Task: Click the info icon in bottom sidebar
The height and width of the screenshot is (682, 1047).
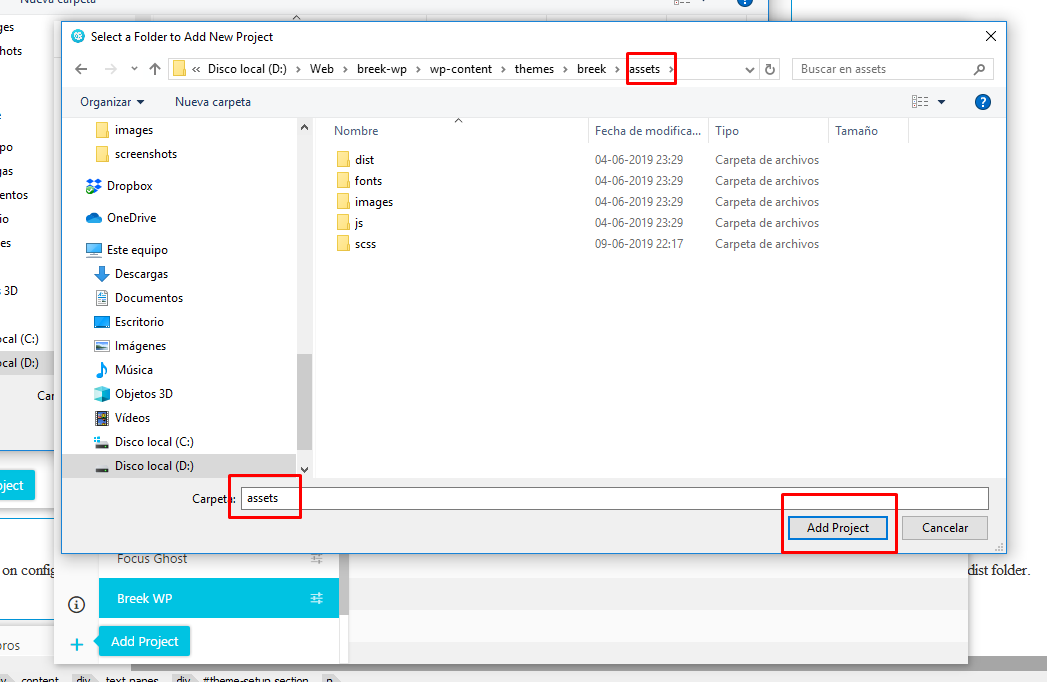Action: tap(76, 604)
